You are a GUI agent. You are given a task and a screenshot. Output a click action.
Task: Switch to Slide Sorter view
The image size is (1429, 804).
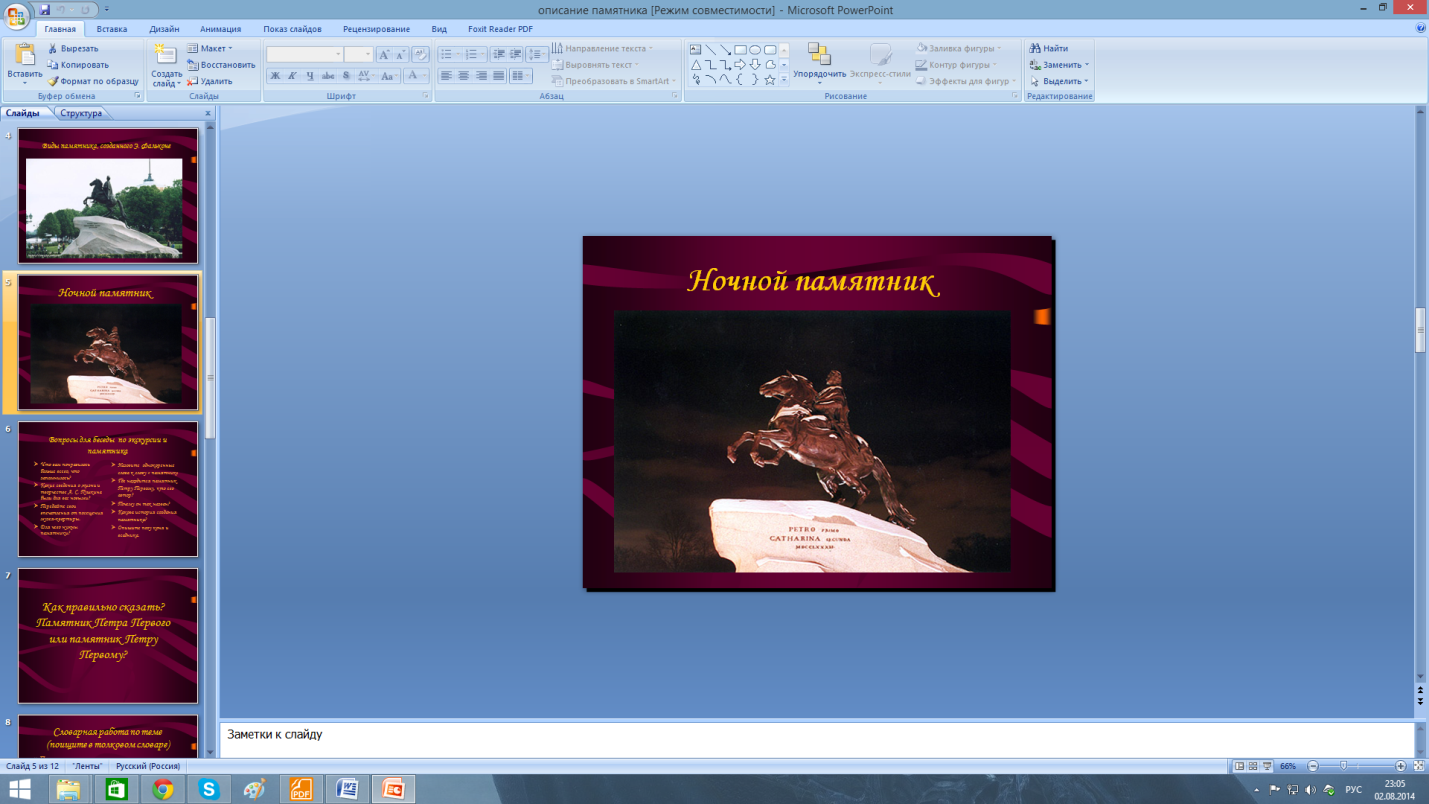point(1253,766)
